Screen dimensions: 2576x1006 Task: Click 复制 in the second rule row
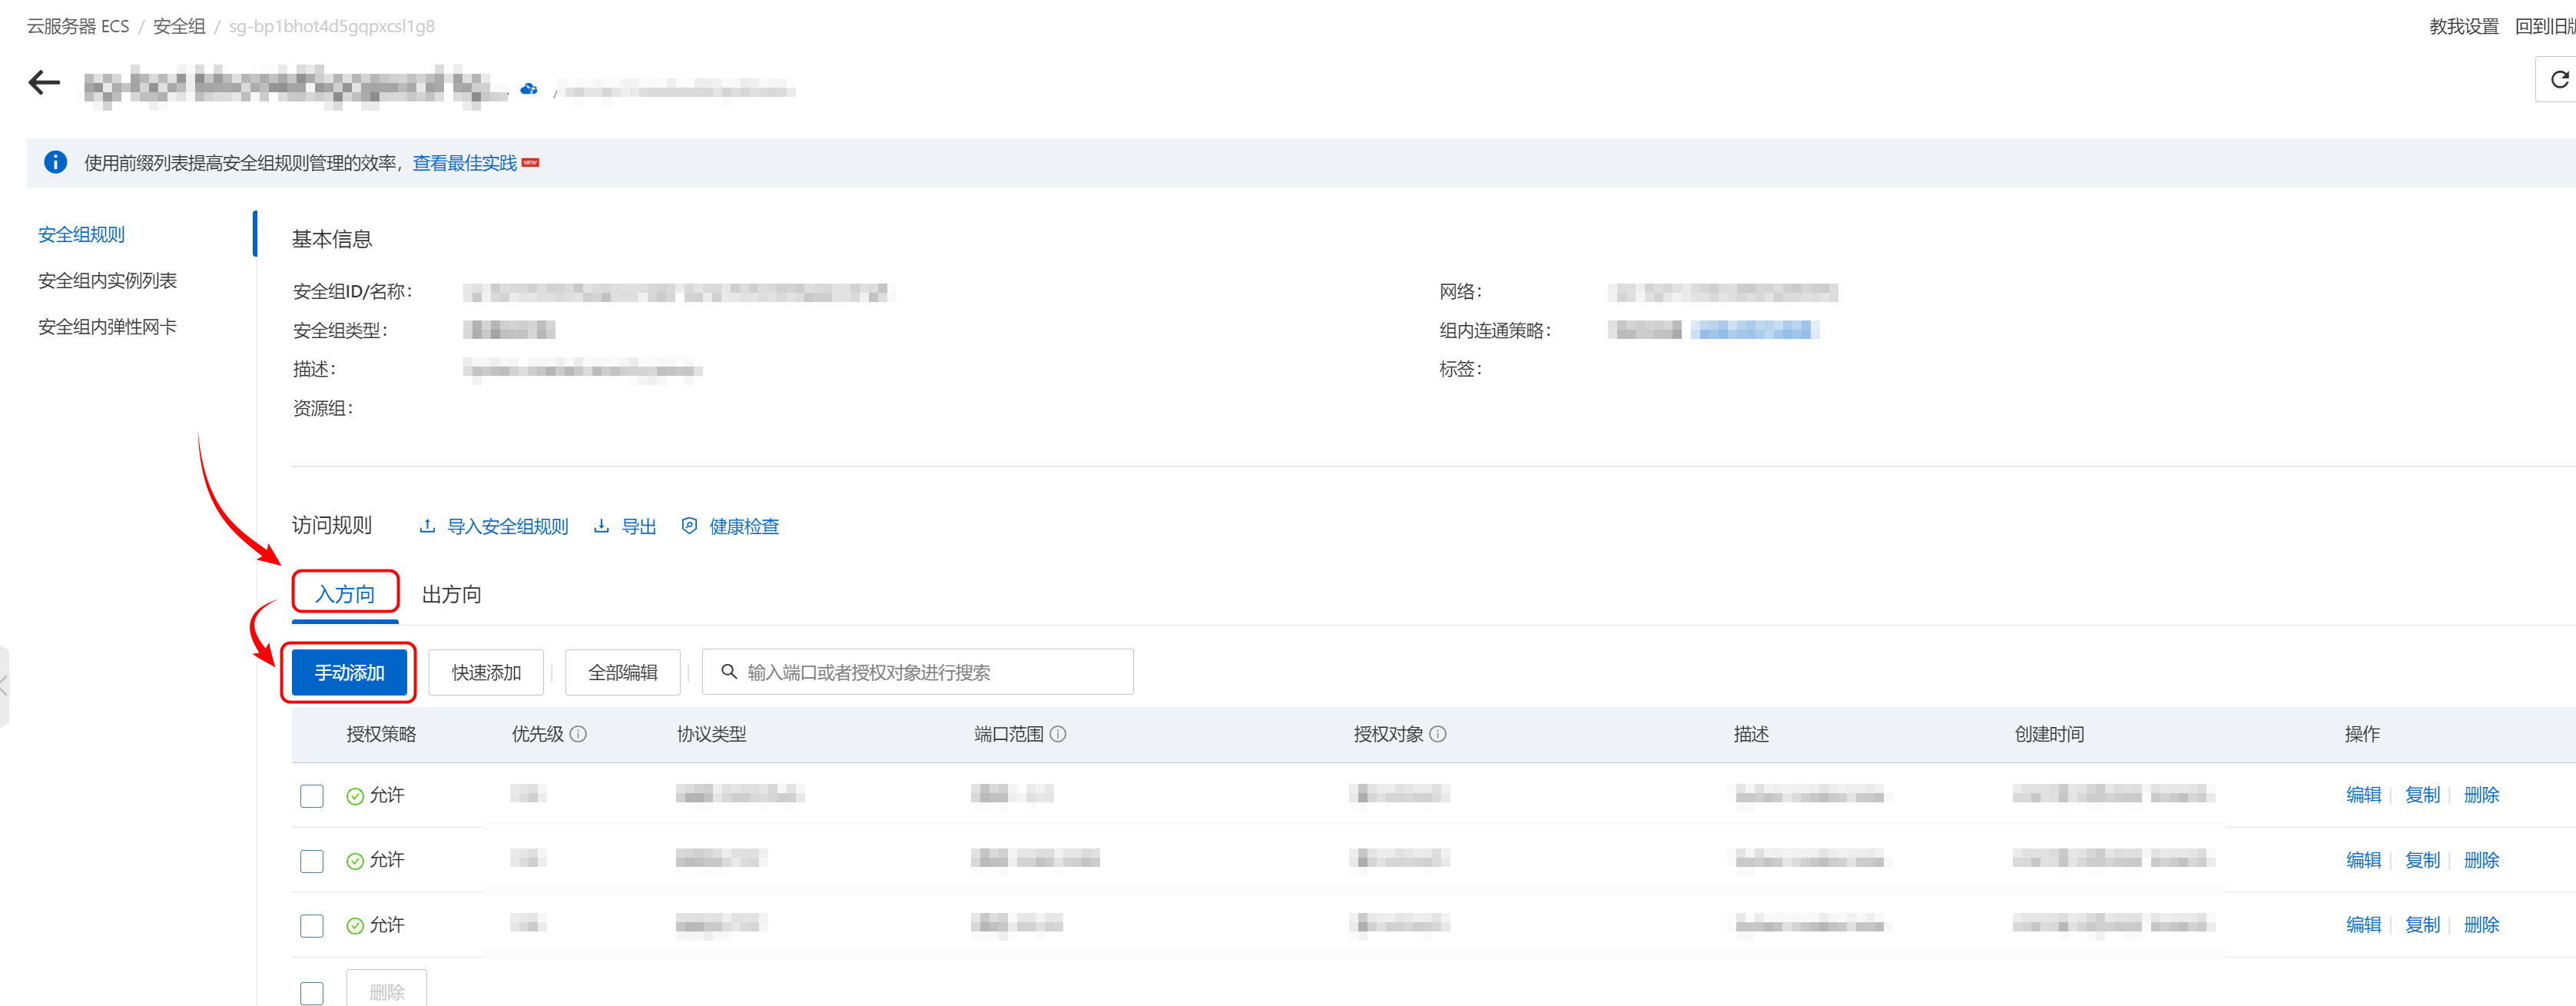[2423, 860]
